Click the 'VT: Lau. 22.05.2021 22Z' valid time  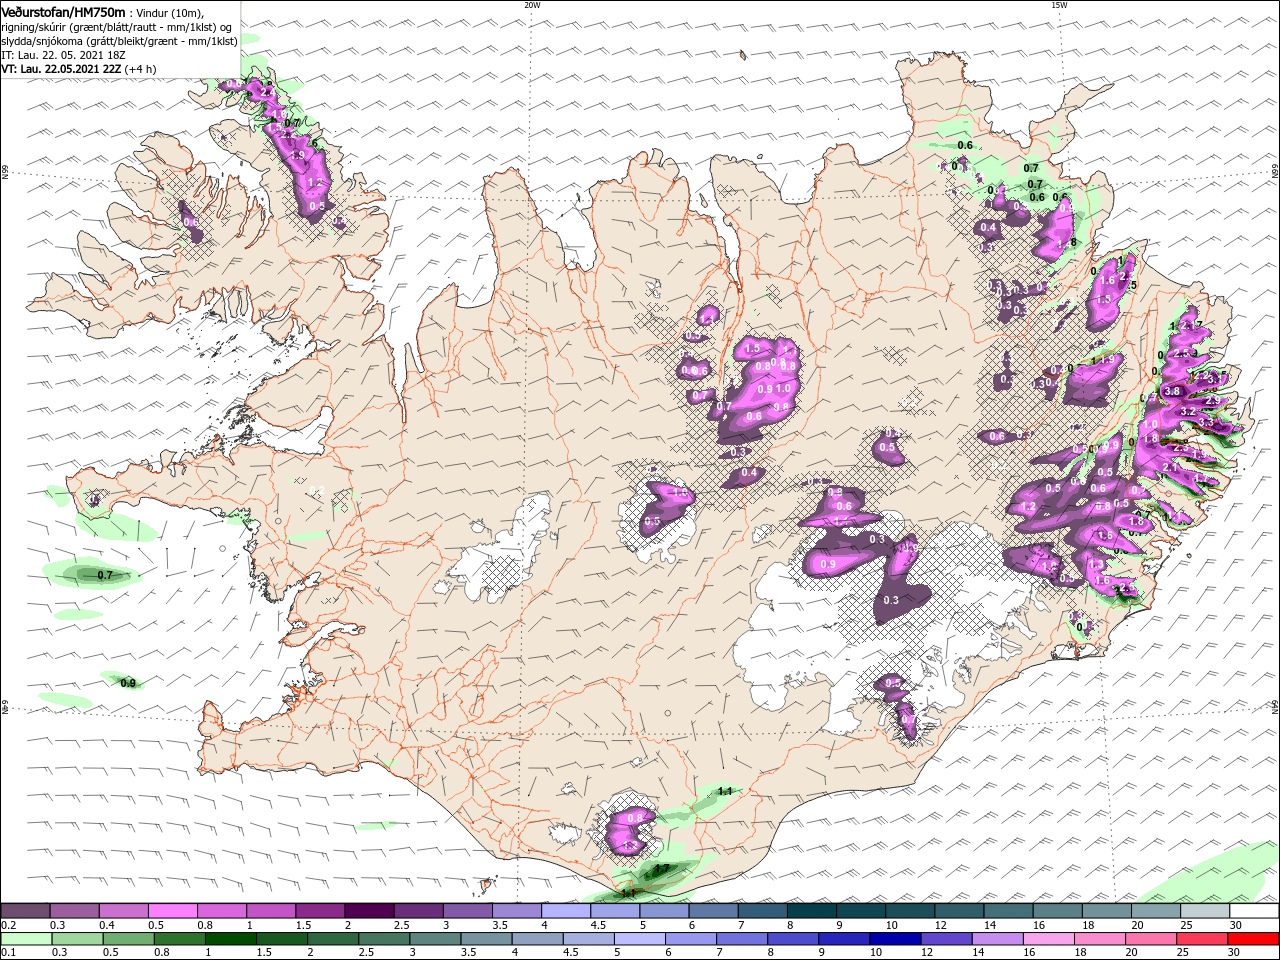(62, 69)
